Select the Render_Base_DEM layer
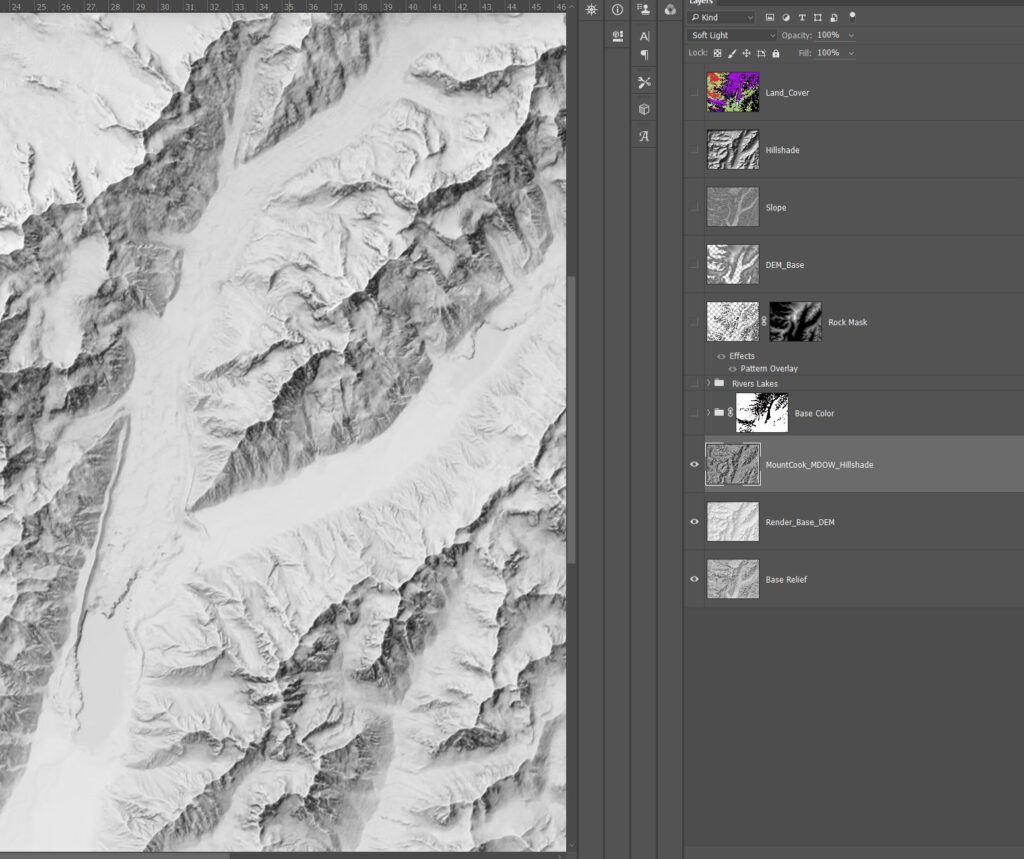Screen dimensions: 1024x859 click(800, 522)
